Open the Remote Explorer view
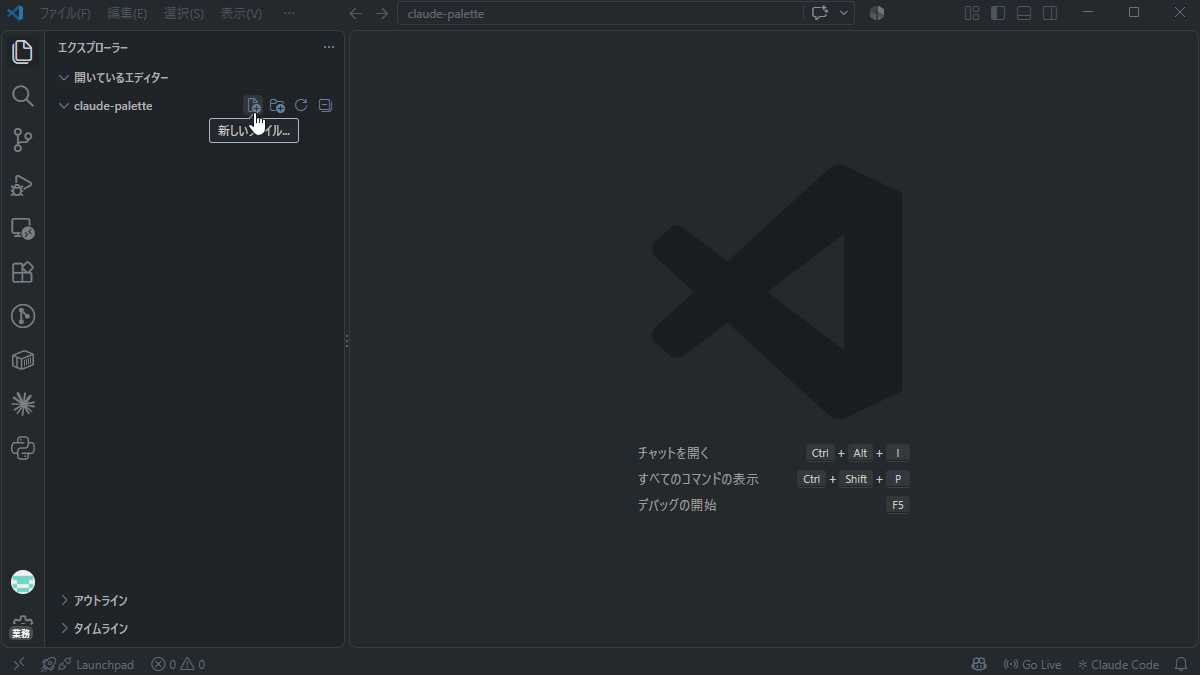This screenshot has height=675, width=1200. [x=22, y=228]
